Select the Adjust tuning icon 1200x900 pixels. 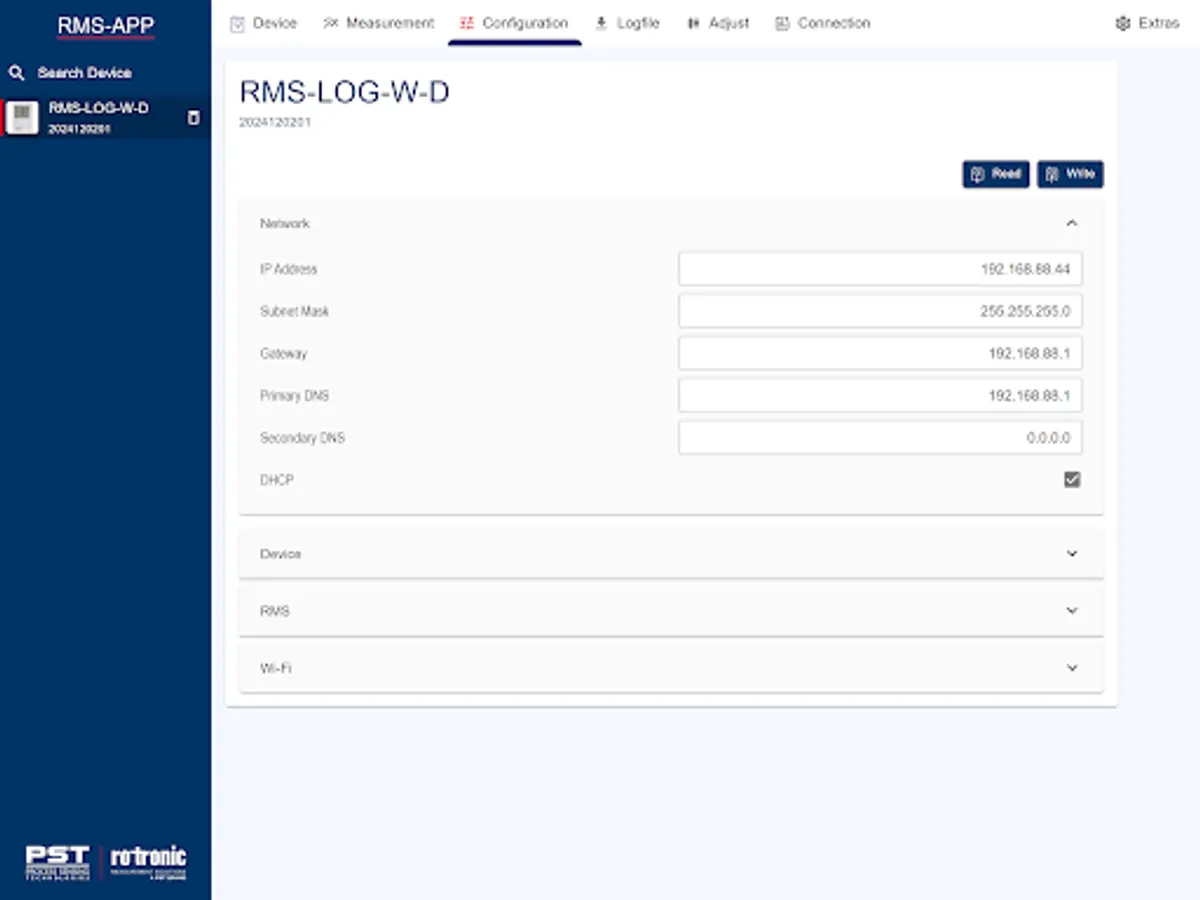click(694, 22)
